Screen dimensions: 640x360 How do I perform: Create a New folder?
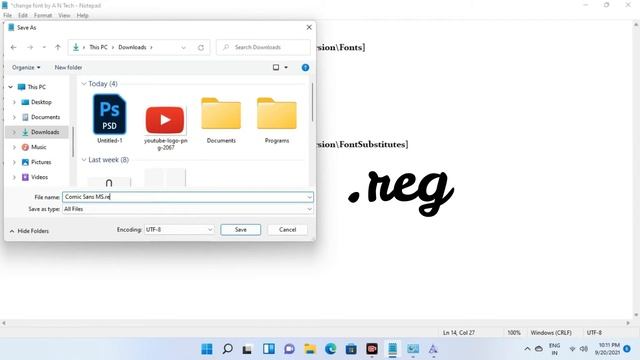[68, 67]
